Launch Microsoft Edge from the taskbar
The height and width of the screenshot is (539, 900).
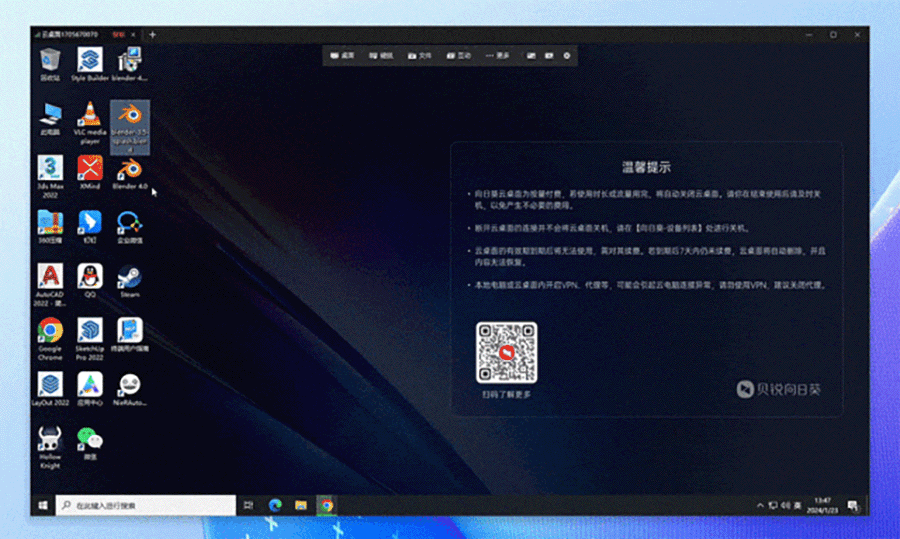(275, 505)
